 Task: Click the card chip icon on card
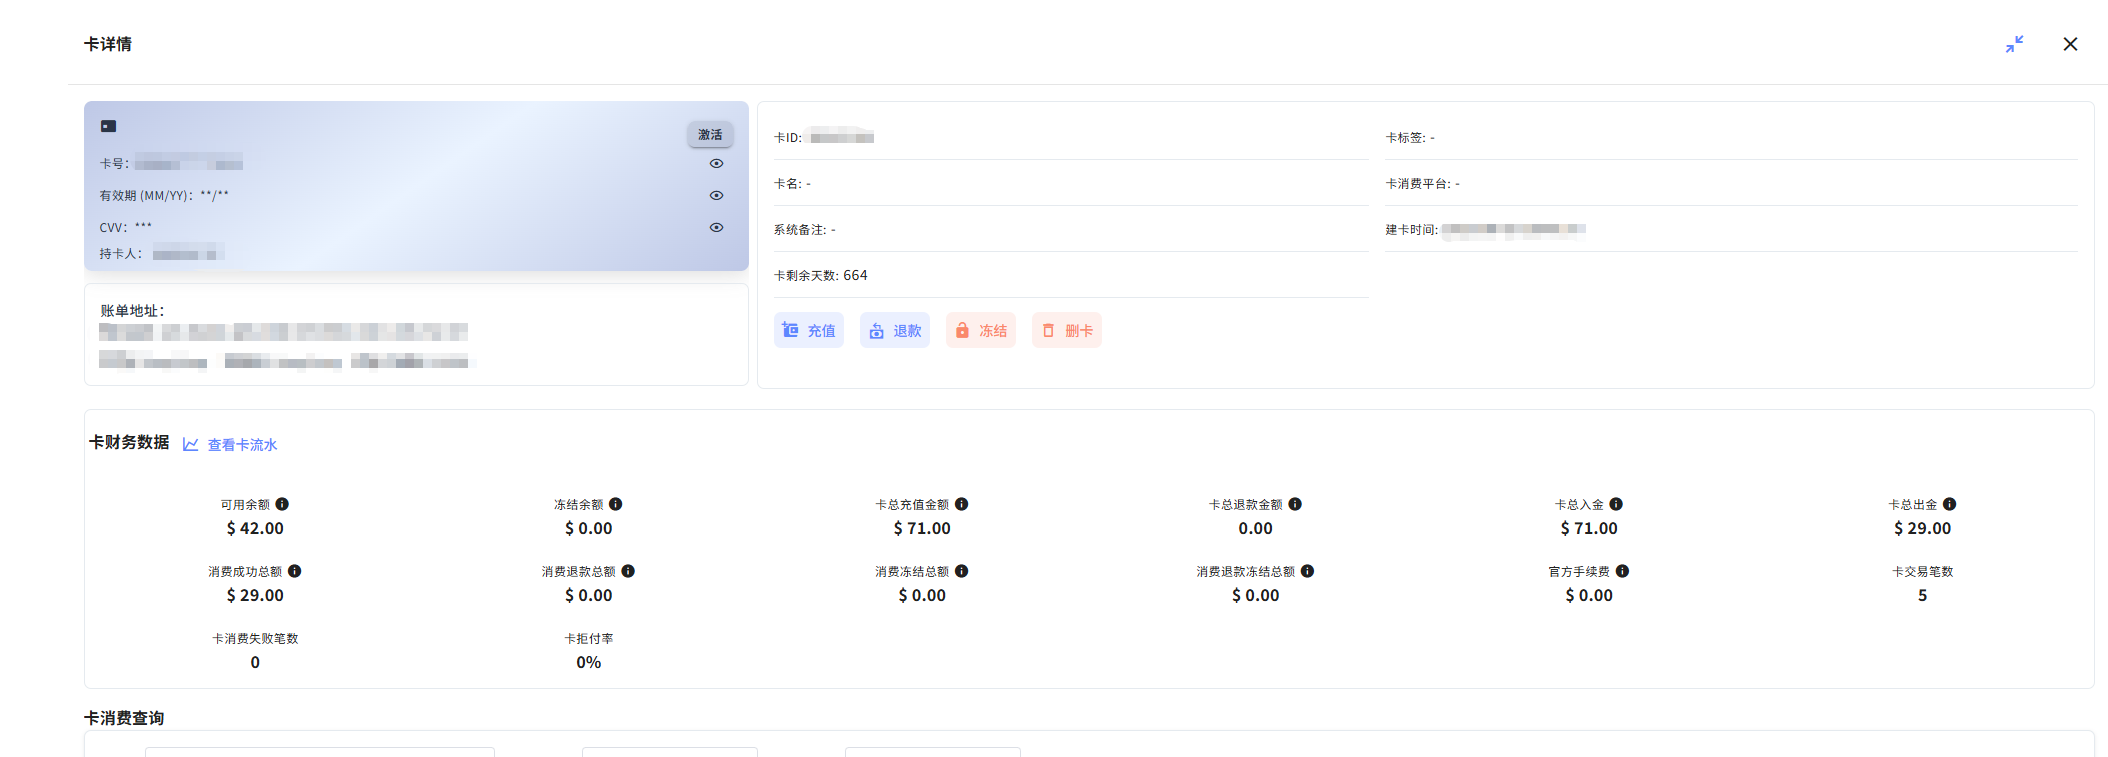point(108,126)
